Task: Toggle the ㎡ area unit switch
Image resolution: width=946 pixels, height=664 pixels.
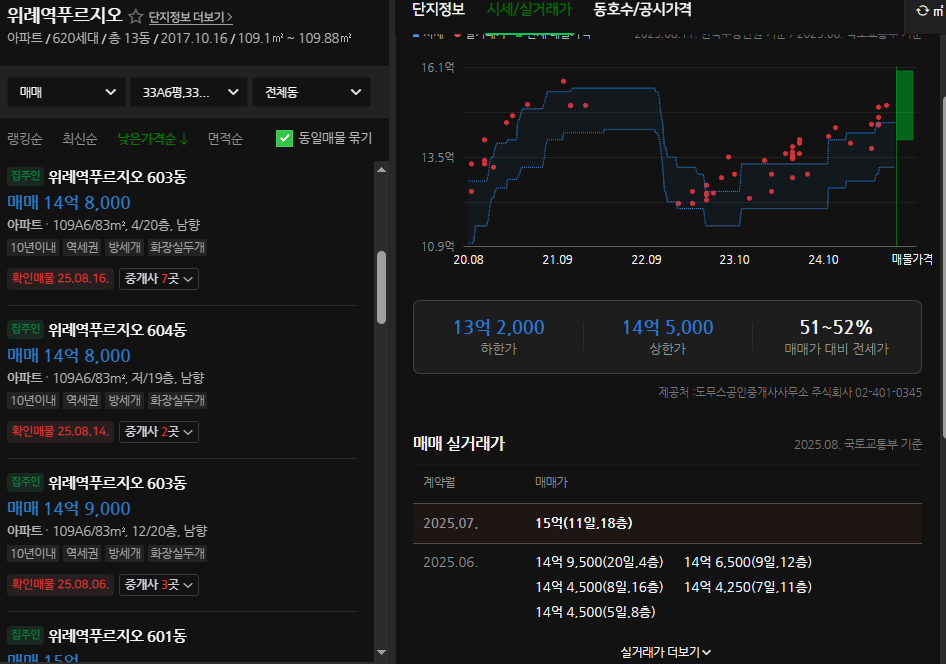Action: click(x=929, y=11)
